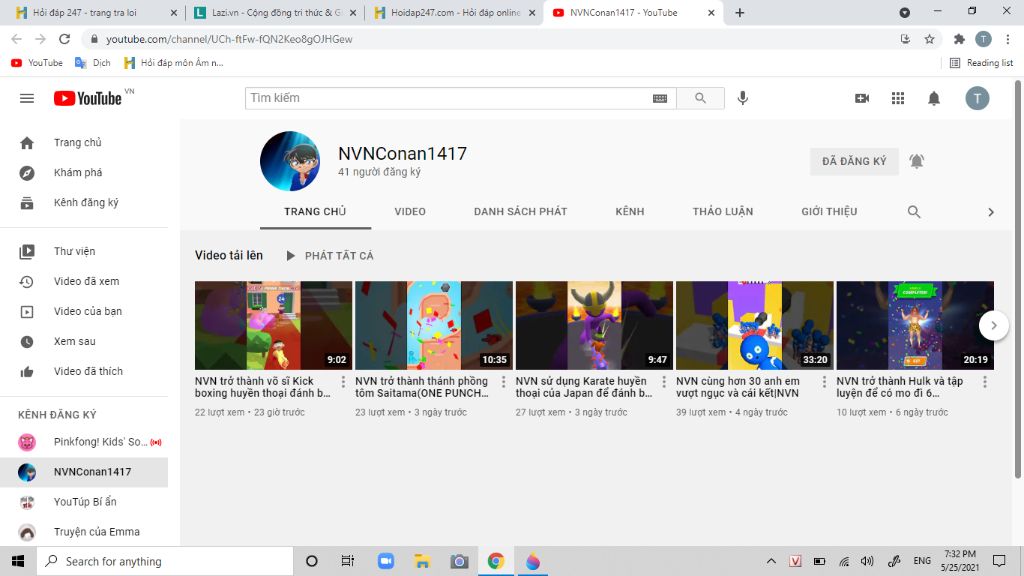Open Kick boxing video thumbnail 9:02
1024x576 pixels.
tap(274, 325)
